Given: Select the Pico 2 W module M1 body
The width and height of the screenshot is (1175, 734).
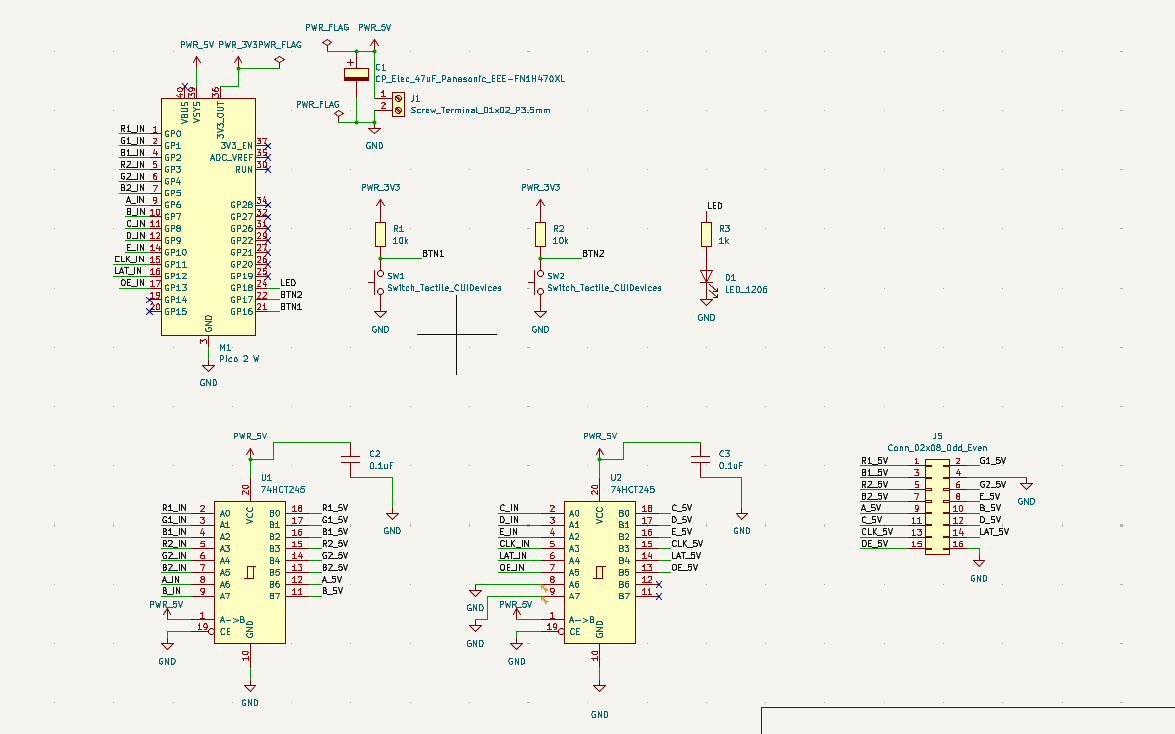Looking at the screenshot, I should click(208, 217).
